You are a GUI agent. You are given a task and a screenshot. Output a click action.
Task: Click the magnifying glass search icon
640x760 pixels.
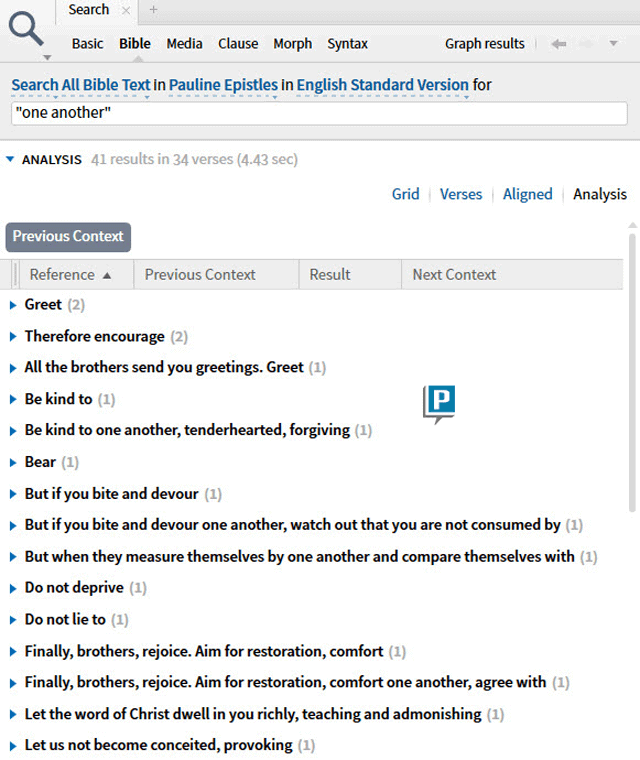(26, 29)
